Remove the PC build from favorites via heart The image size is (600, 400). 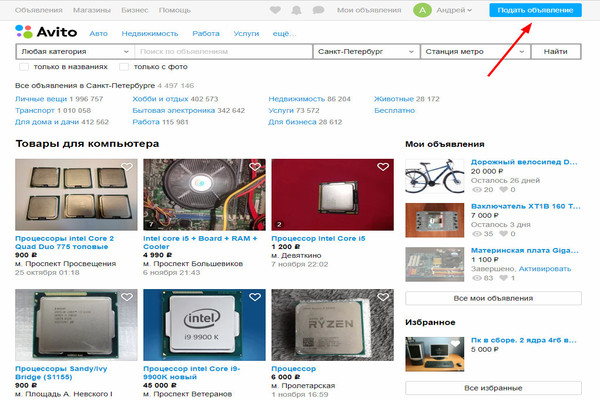(455, 343)
